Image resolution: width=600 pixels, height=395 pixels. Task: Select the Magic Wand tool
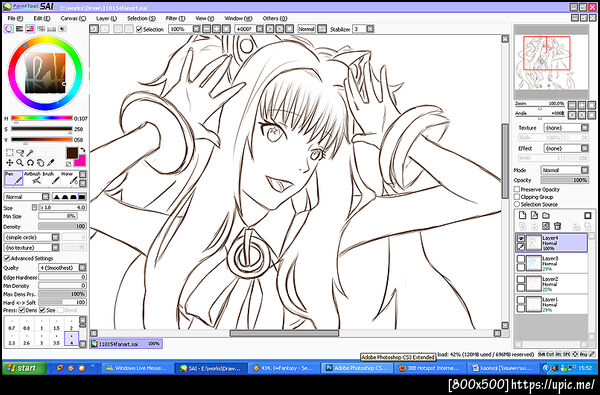30,153
